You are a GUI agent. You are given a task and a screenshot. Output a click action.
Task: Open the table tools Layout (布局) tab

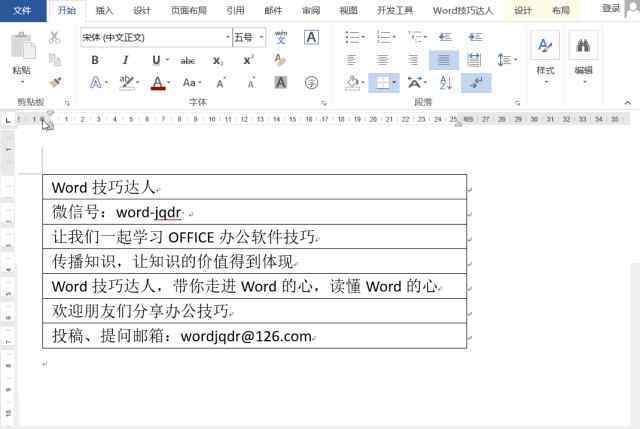561,11
